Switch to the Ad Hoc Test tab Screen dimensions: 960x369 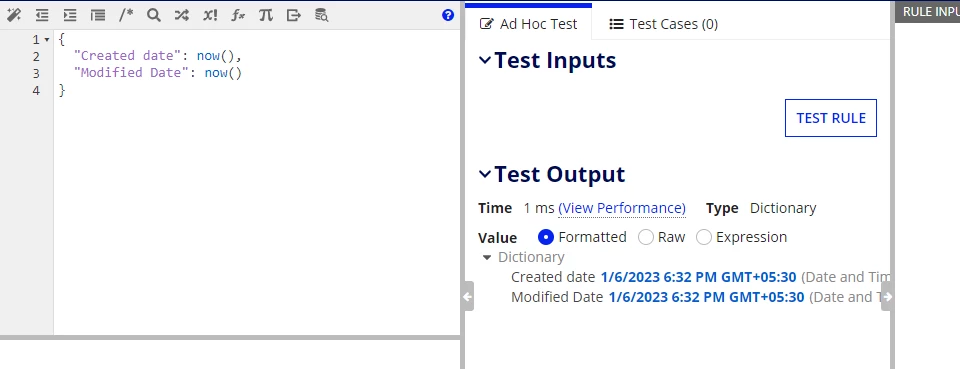click(x=528, y=24)
